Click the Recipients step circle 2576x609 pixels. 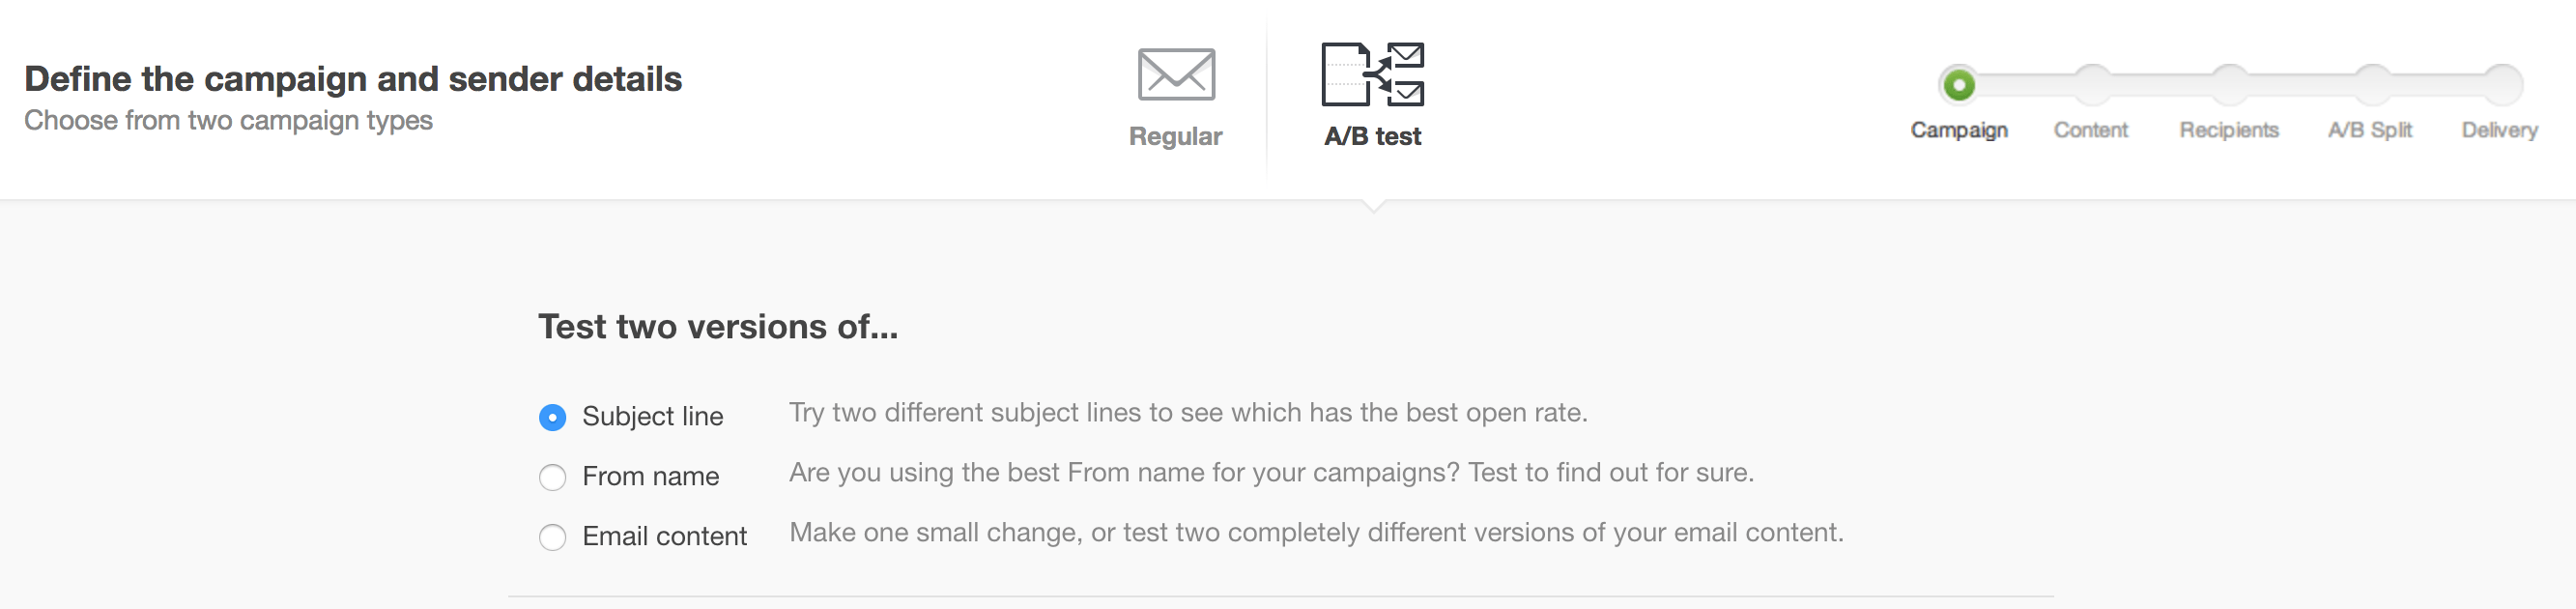coord(2229,85)
